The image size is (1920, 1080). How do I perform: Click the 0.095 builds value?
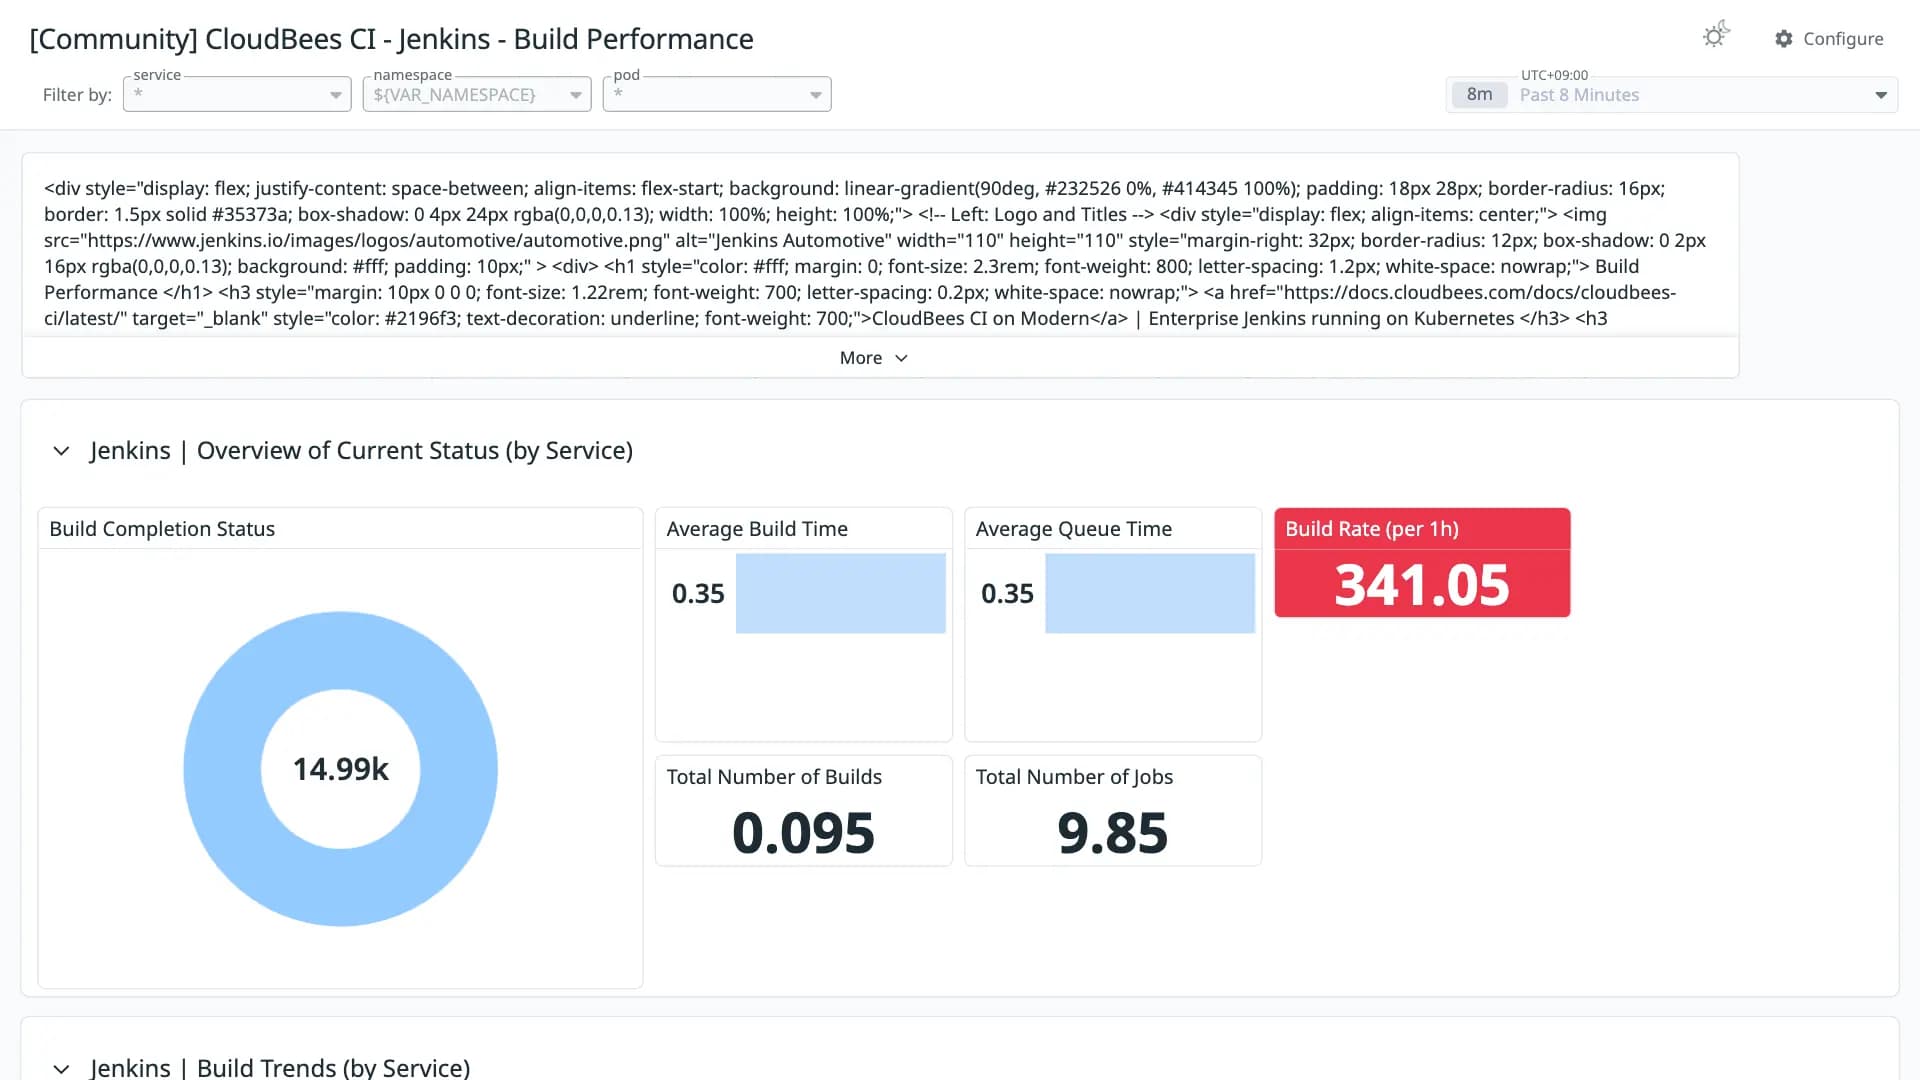tap(803, 833)
